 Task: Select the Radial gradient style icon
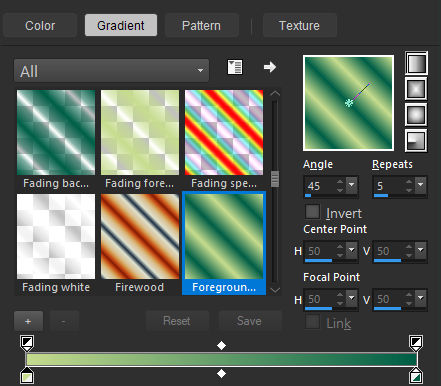[x=416, y=141]
